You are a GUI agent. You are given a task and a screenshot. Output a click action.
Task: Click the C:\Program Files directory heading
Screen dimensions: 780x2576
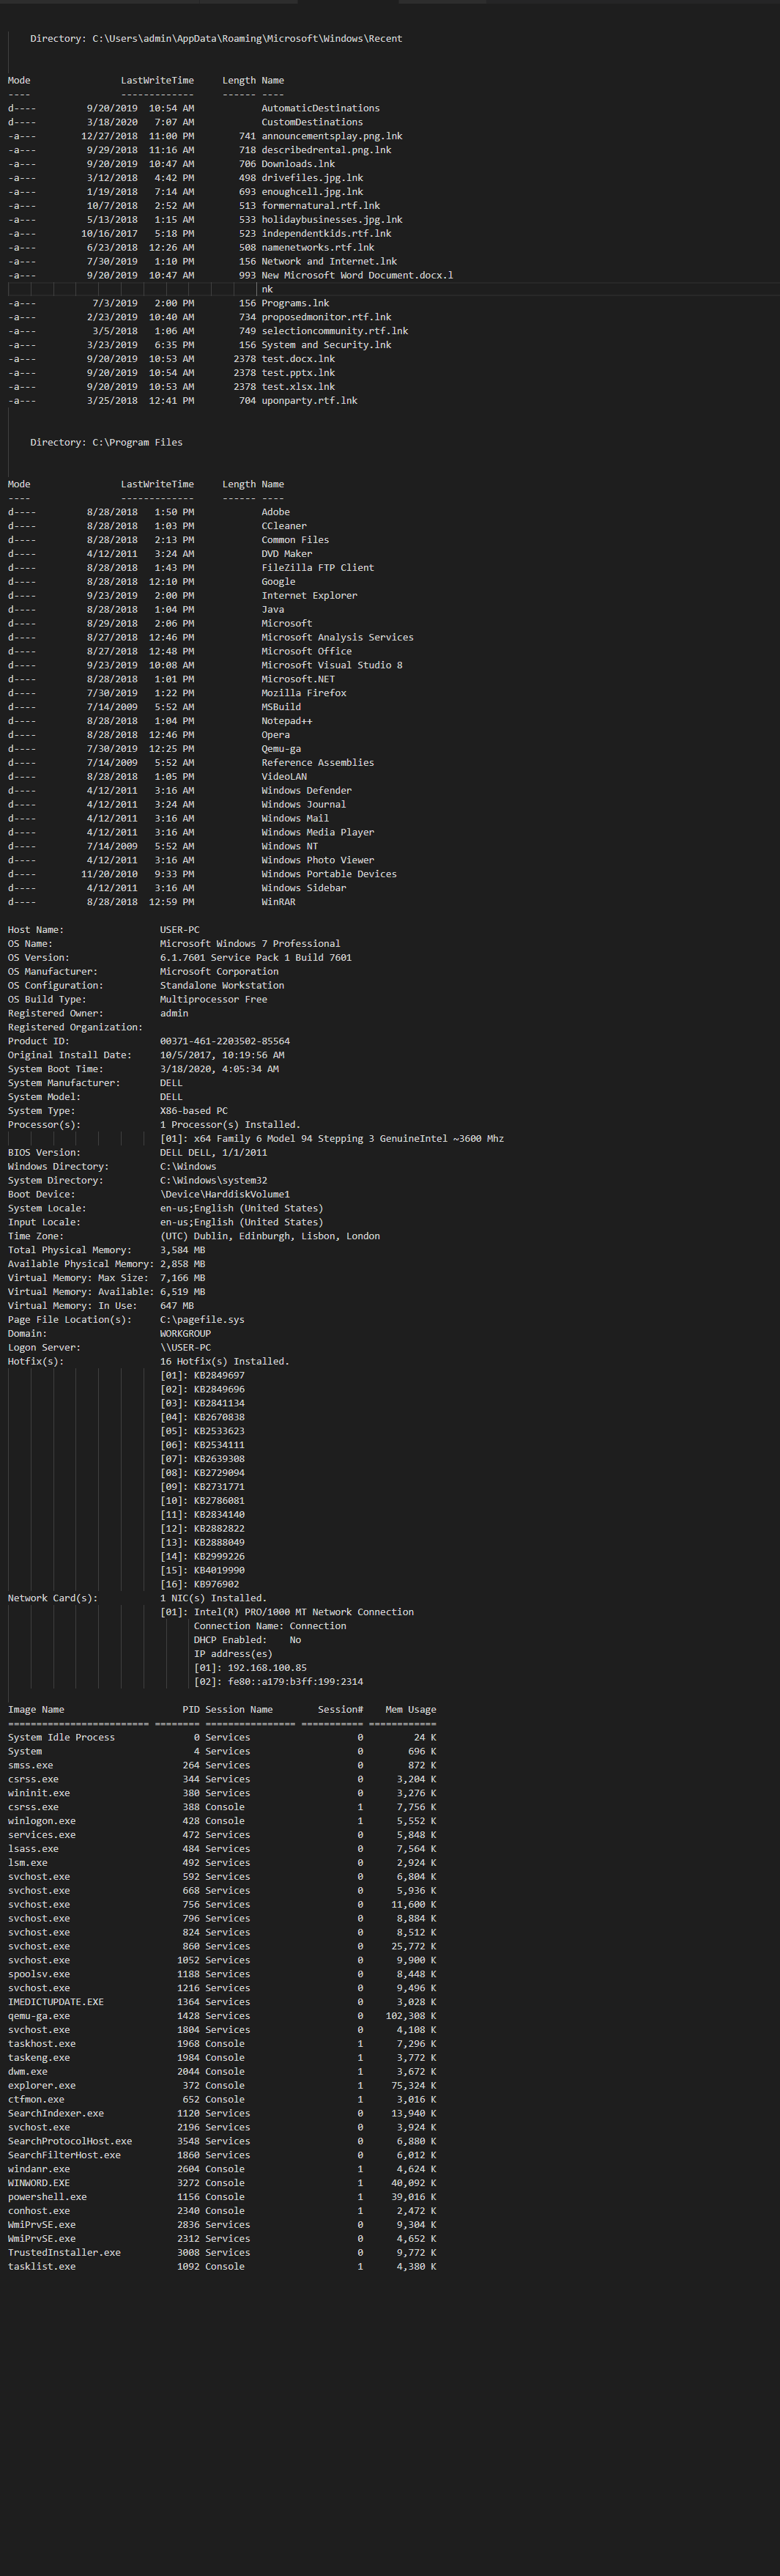coord(106,442)
